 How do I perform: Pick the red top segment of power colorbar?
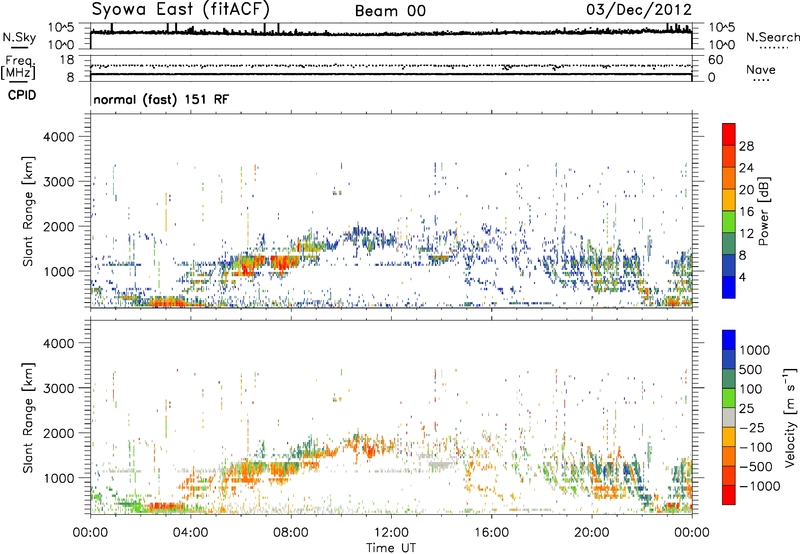[x=729, y=134]
